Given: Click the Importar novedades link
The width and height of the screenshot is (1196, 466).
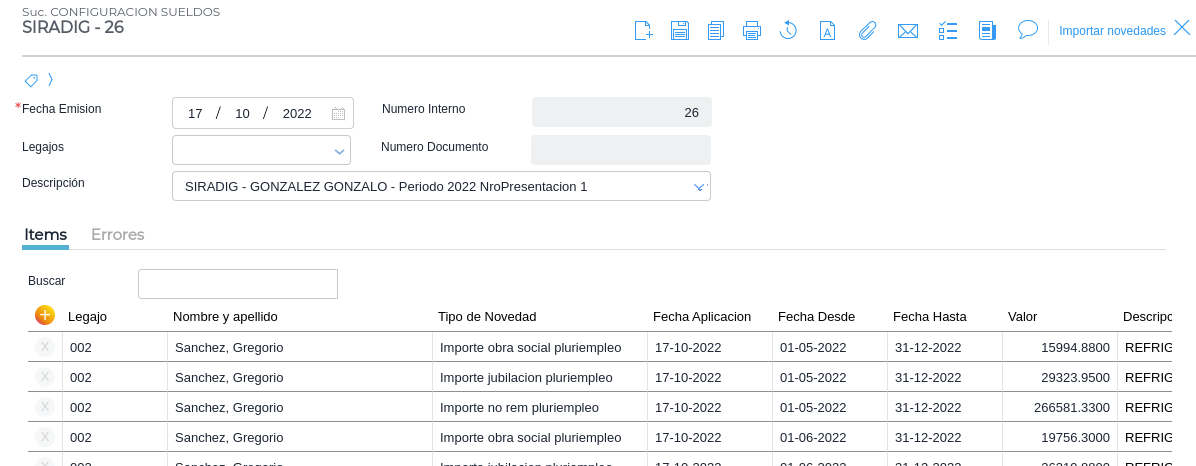Looking at the screenshot, I should click(x=1112, y=31).
